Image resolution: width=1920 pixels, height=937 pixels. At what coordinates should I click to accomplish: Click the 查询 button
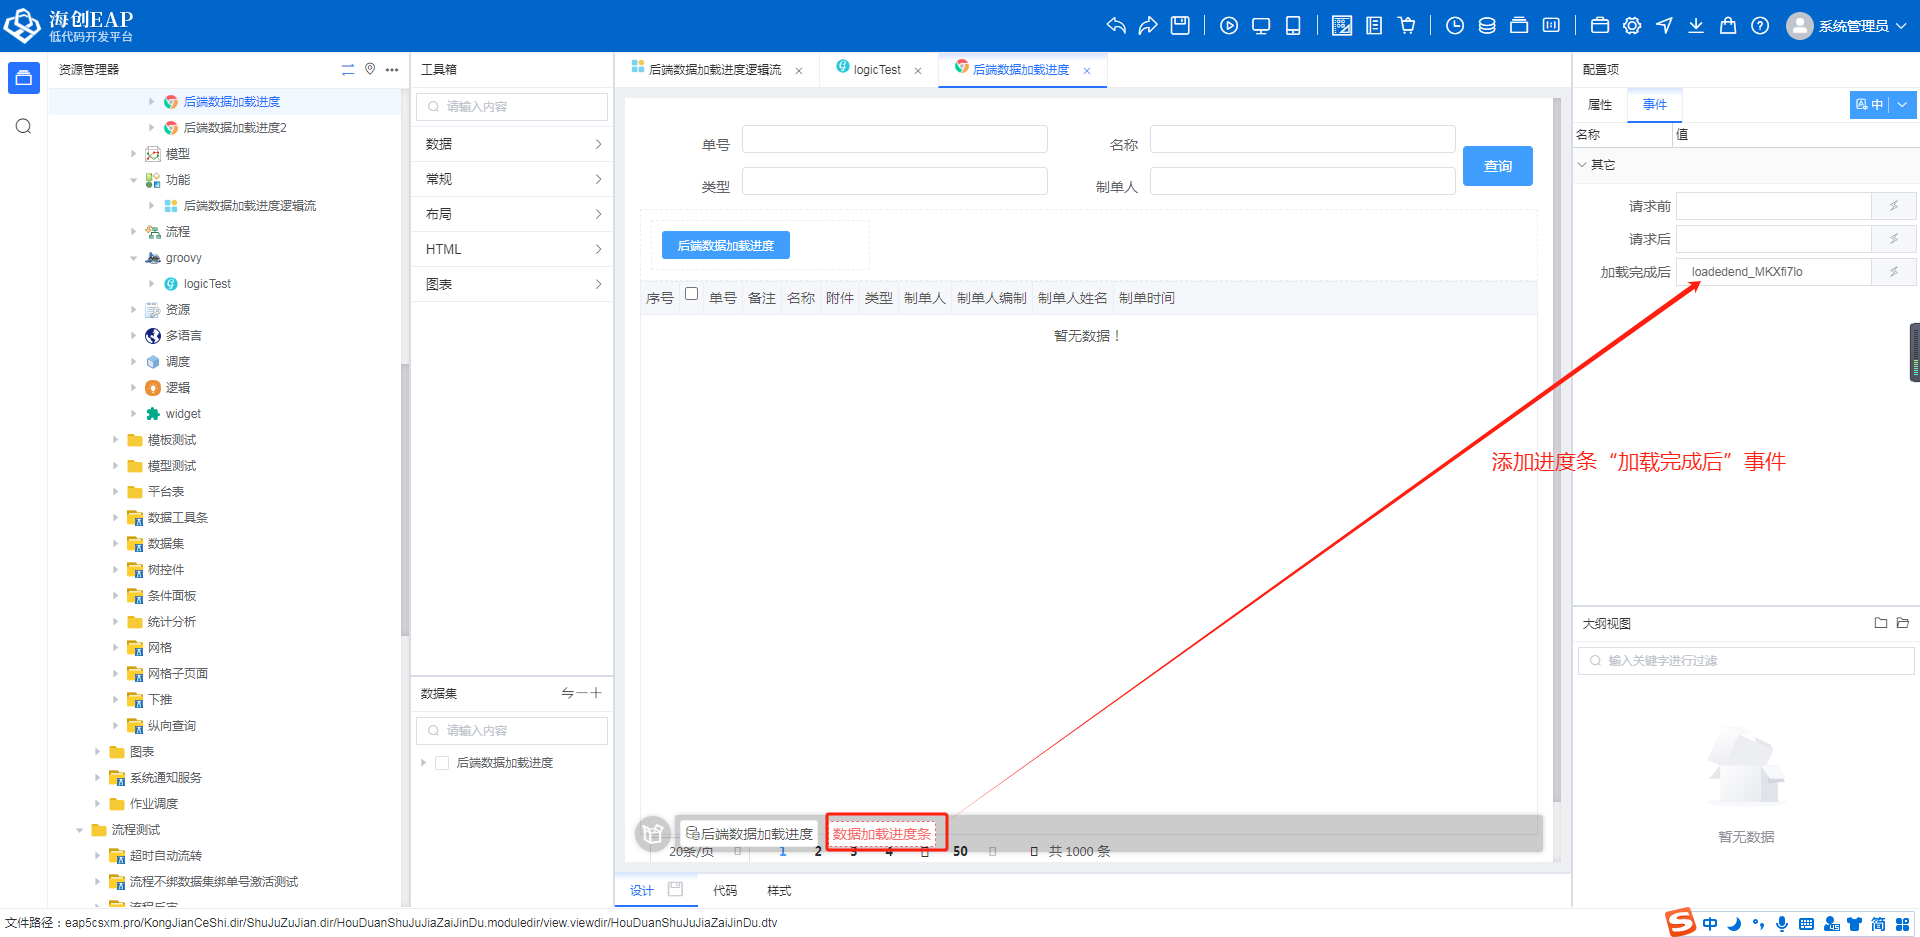[x=1497, y=166]
